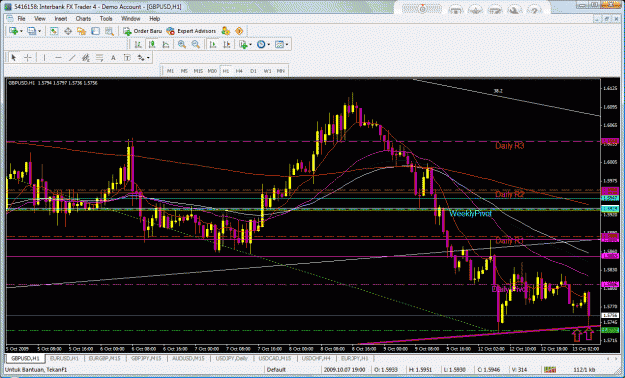Select the text label tool
The image size is (625, 378).
click(x=127, y=58)
